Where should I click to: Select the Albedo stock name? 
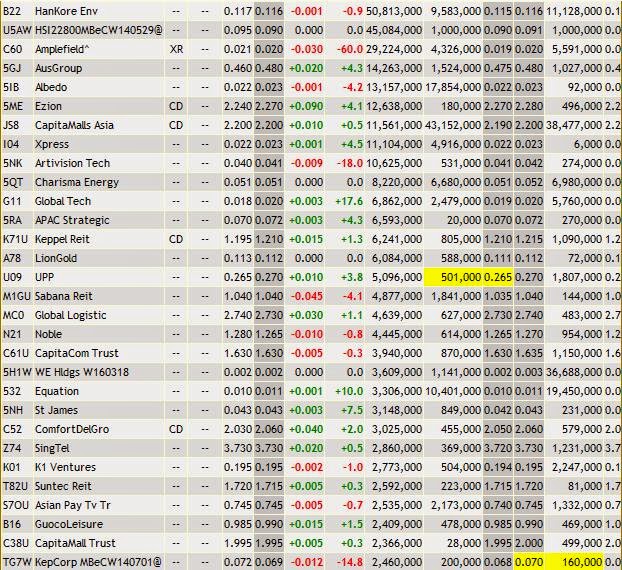[51, 87]
